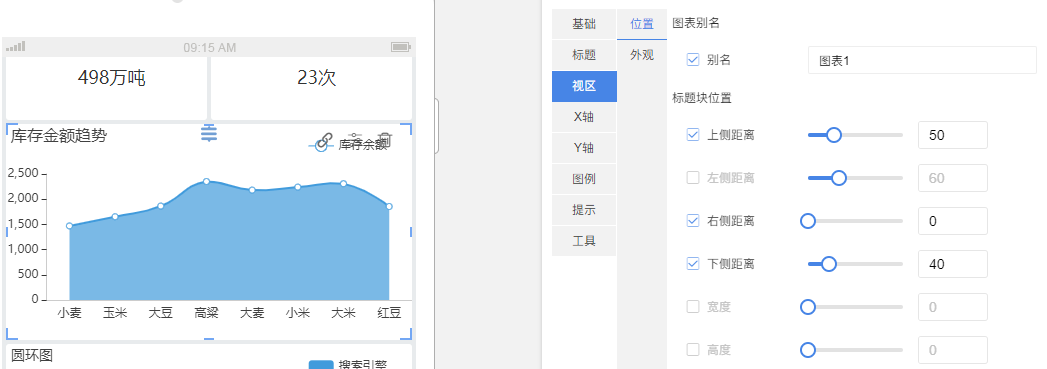Click the 高粱 data point on chart
This screenshot has height=369, width=1047.
206,181
